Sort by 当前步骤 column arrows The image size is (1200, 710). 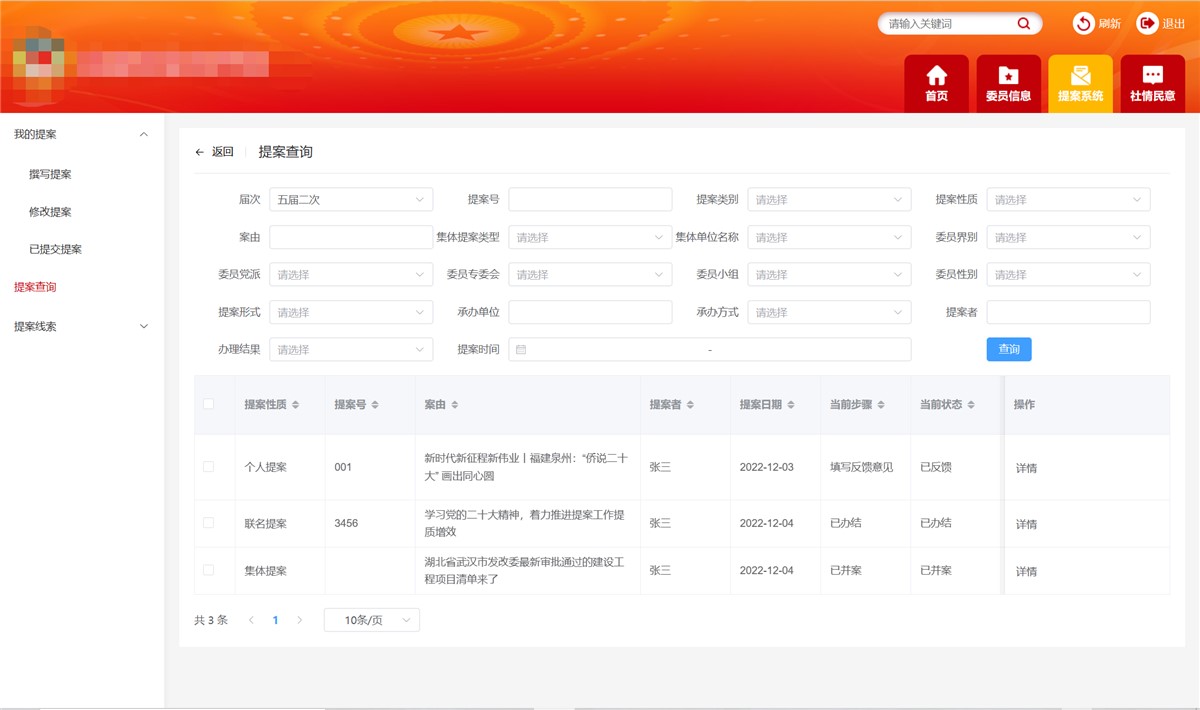881,405
